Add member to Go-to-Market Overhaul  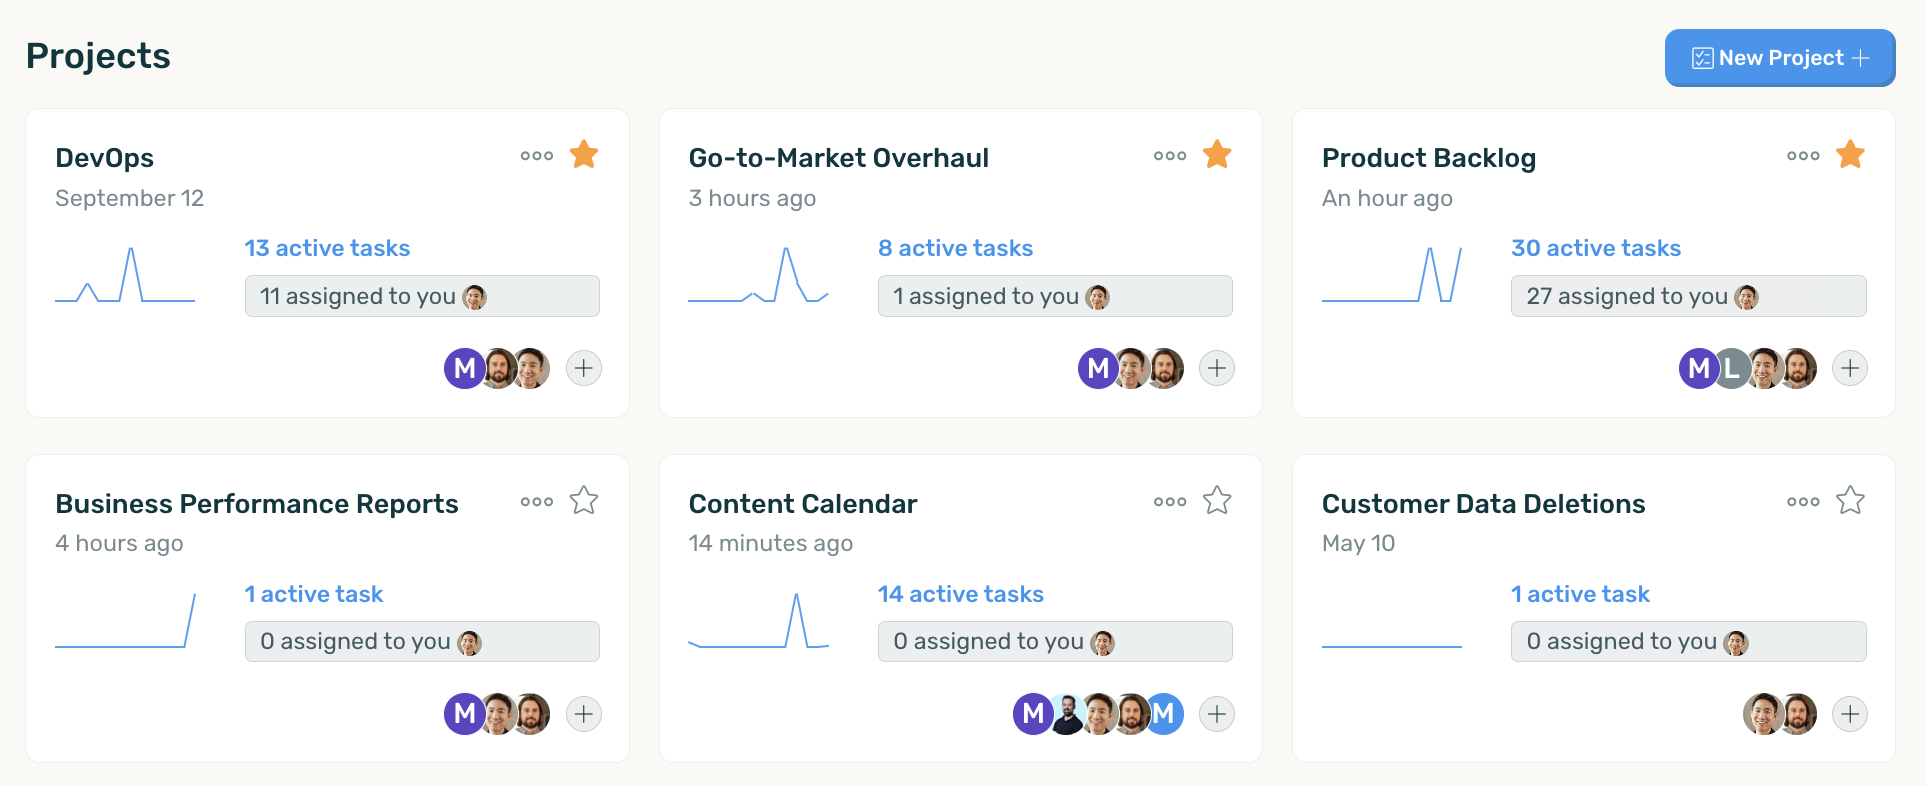[1217, 368]
